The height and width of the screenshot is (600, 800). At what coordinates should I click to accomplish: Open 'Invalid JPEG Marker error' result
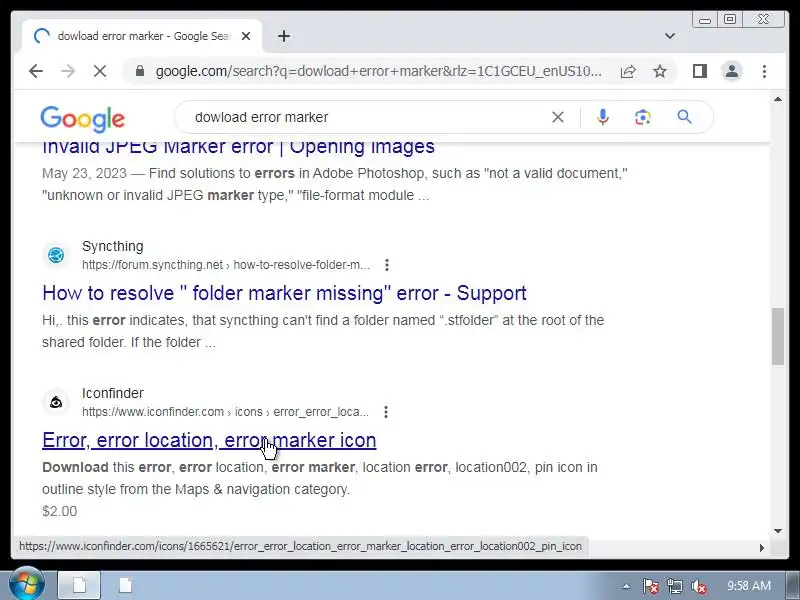pyautogui.click(x=238, y=146)
